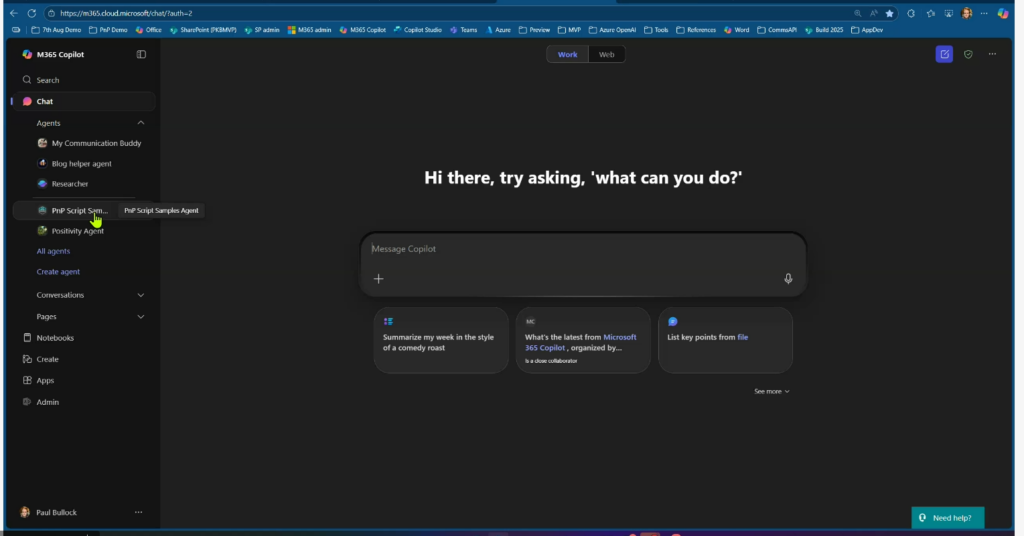Open the Build 2025 bookmark

(x=824, y=30)
